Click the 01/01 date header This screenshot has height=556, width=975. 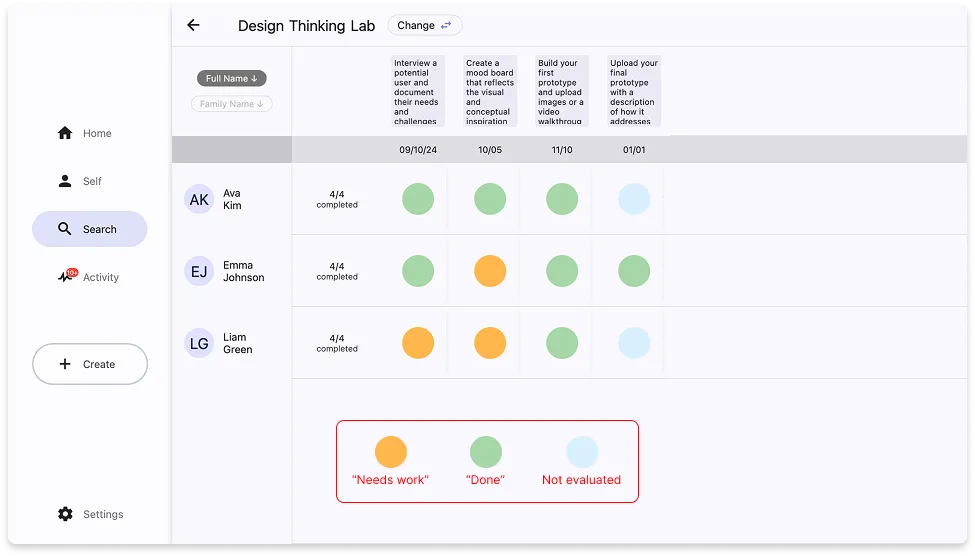(x=634, y=150)
